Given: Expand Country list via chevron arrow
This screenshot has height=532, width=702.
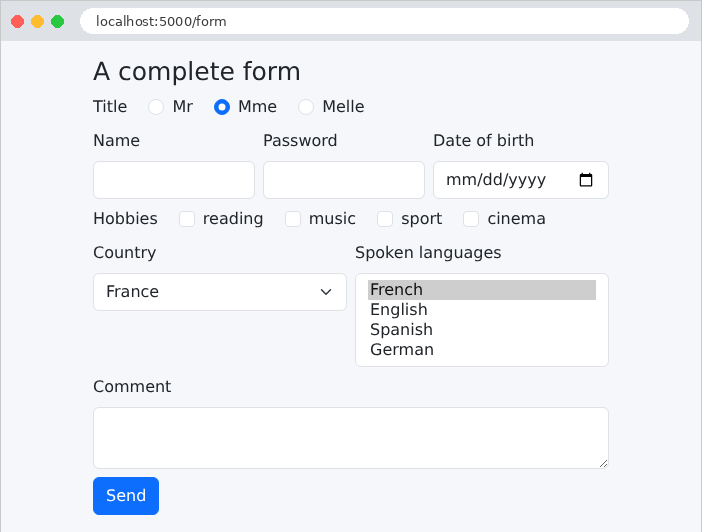Looking at the screenshot, I should tap(326, 292).
